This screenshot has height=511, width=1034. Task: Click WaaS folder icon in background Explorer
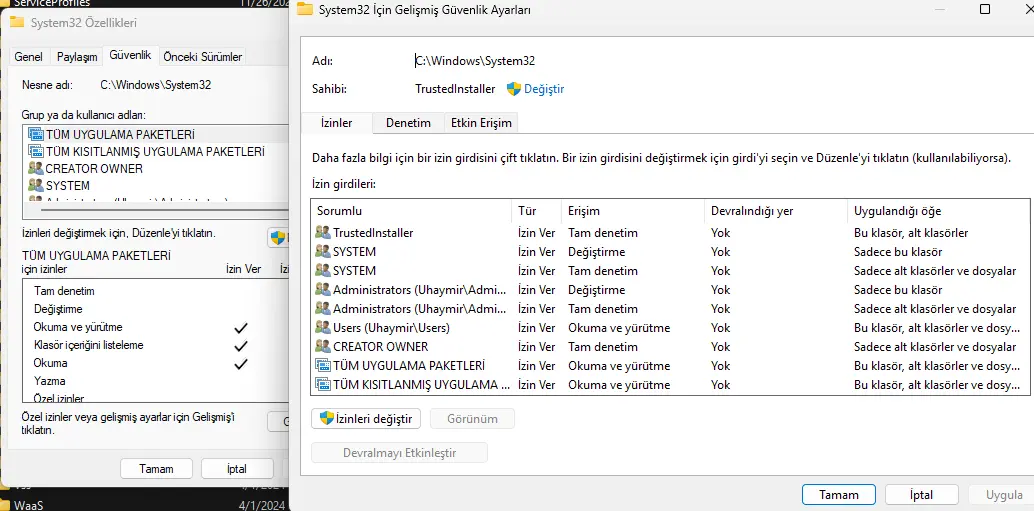click(x=5, y=505)
